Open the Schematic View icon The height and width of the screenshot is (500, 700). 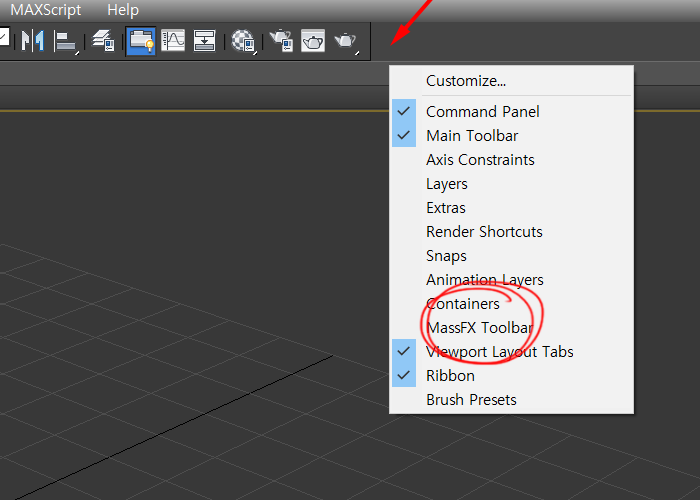pos(205,41)
